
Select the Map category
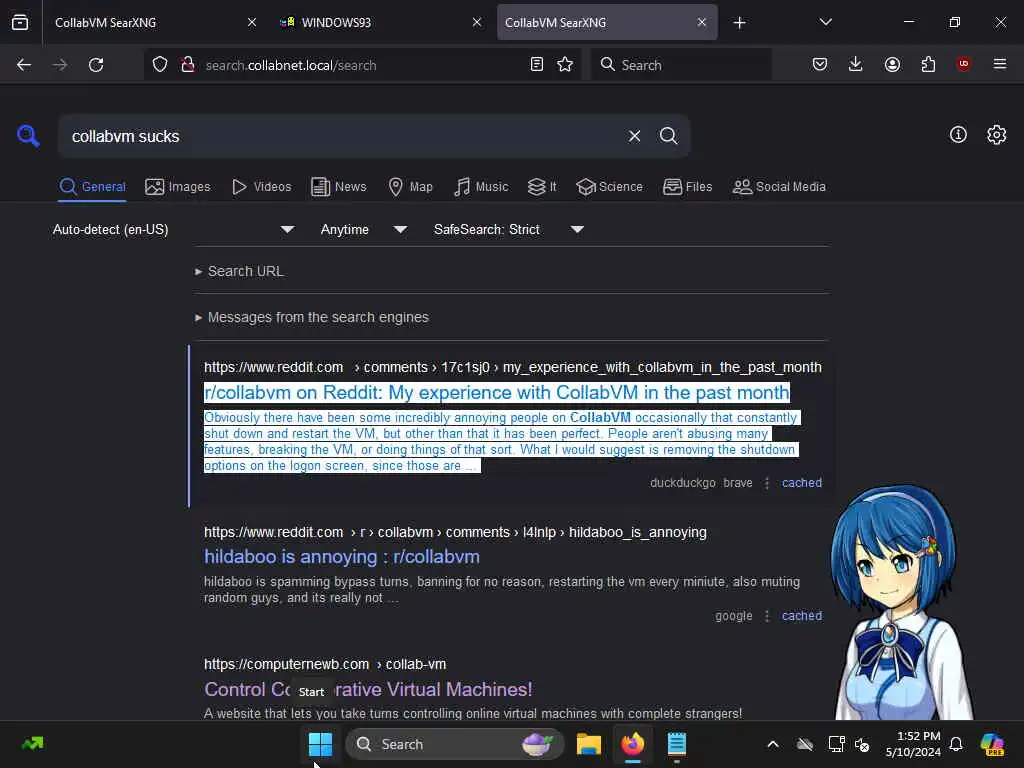pos(410,187)
